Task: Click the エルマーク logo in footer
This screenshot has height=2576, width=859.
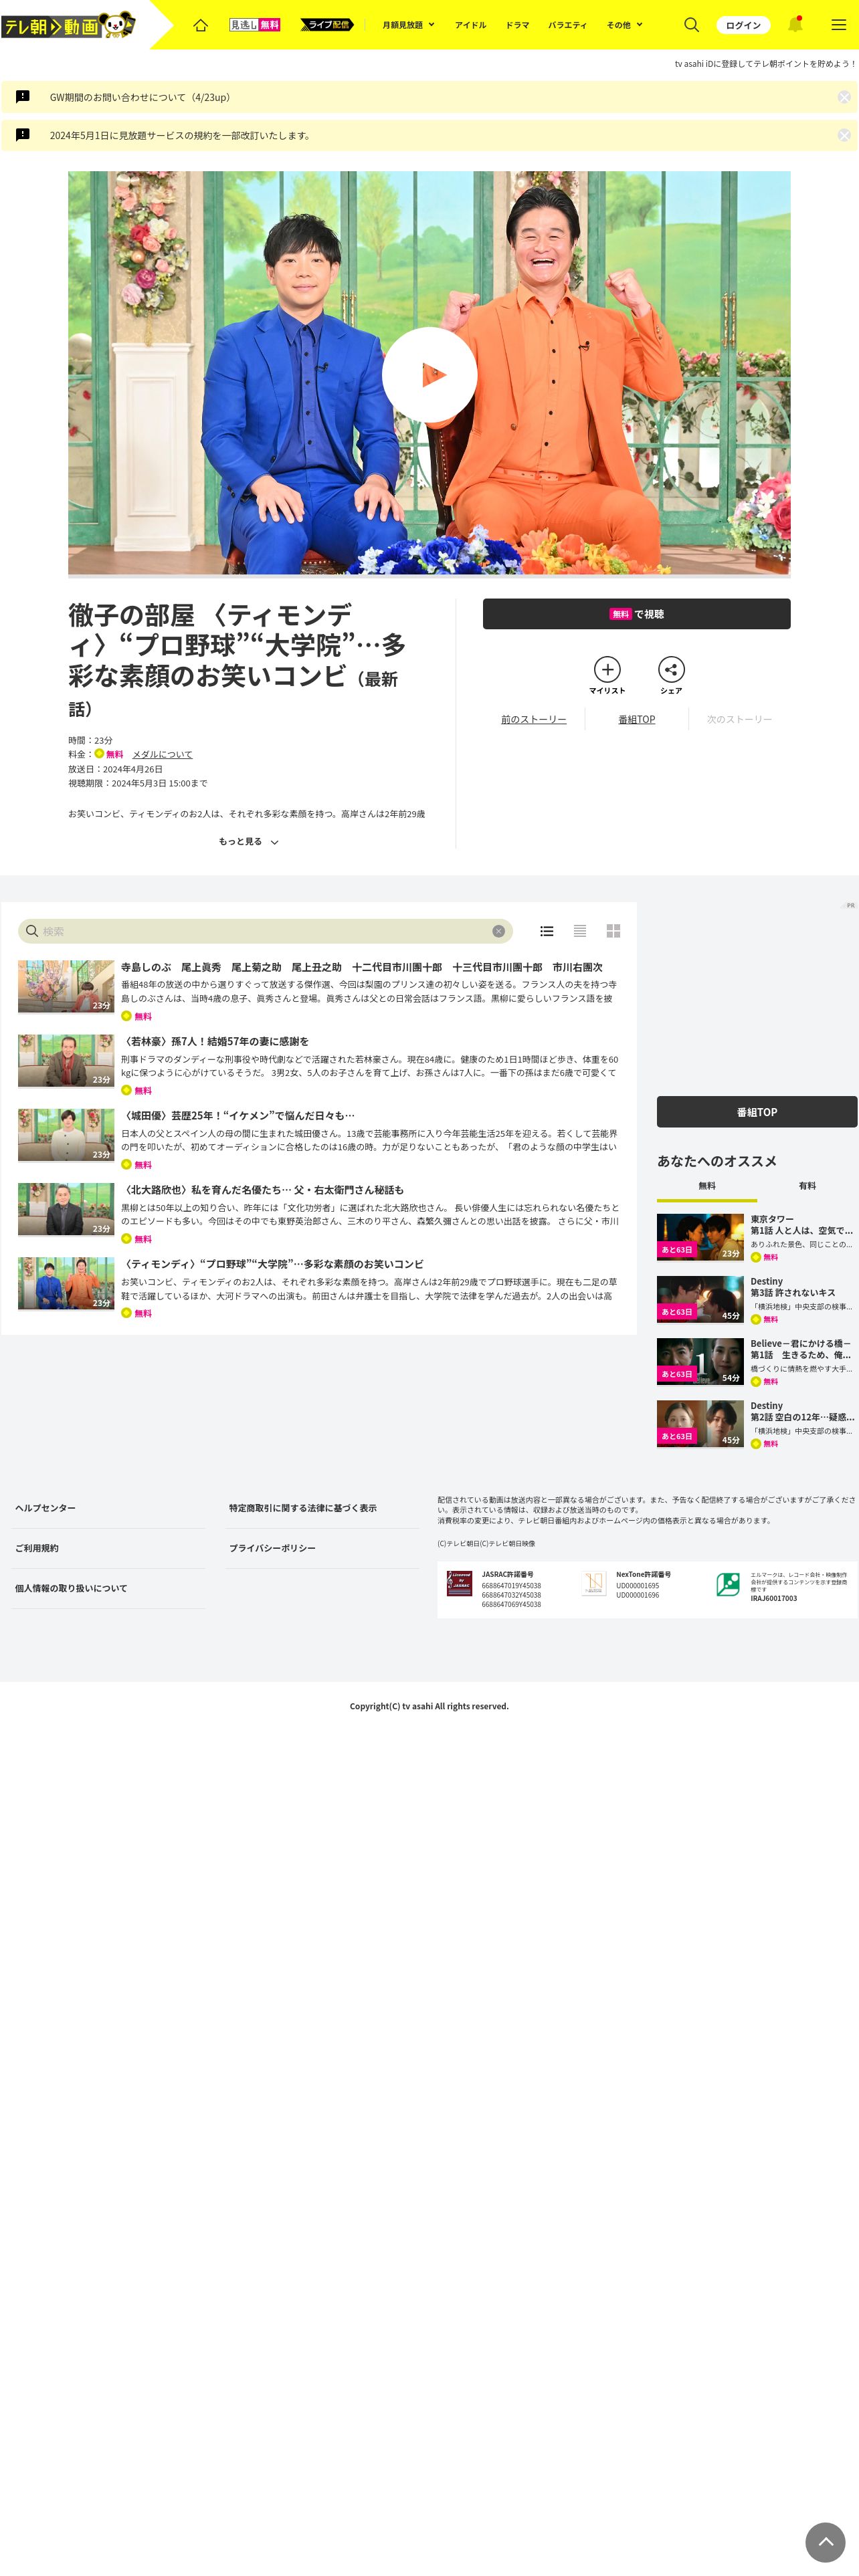Action: [728, 1585]
